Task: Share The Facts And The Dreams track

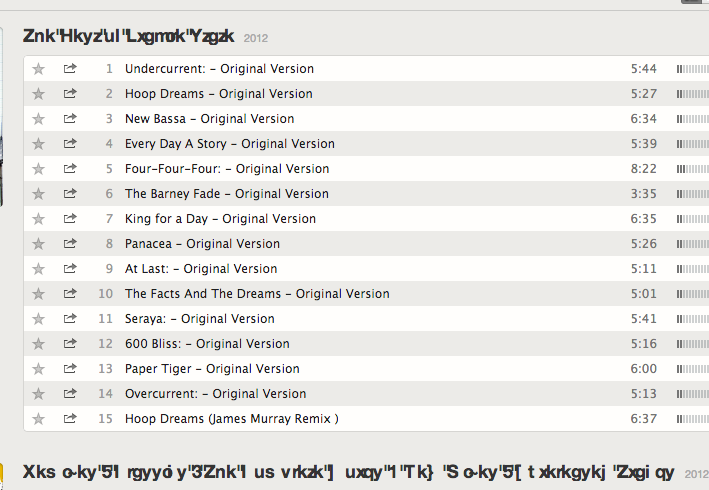Action: tap(70, 294)
